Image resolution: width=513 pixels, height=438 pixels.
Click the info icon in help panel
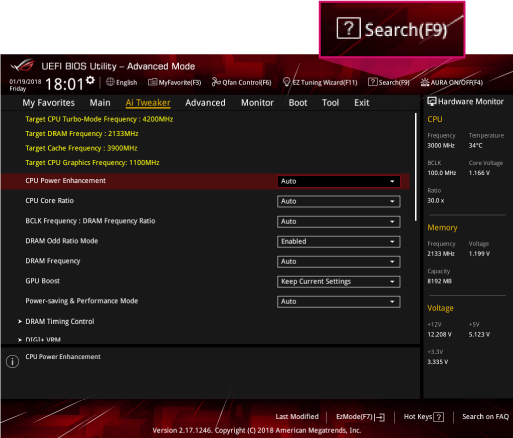[x=12, y=361]
